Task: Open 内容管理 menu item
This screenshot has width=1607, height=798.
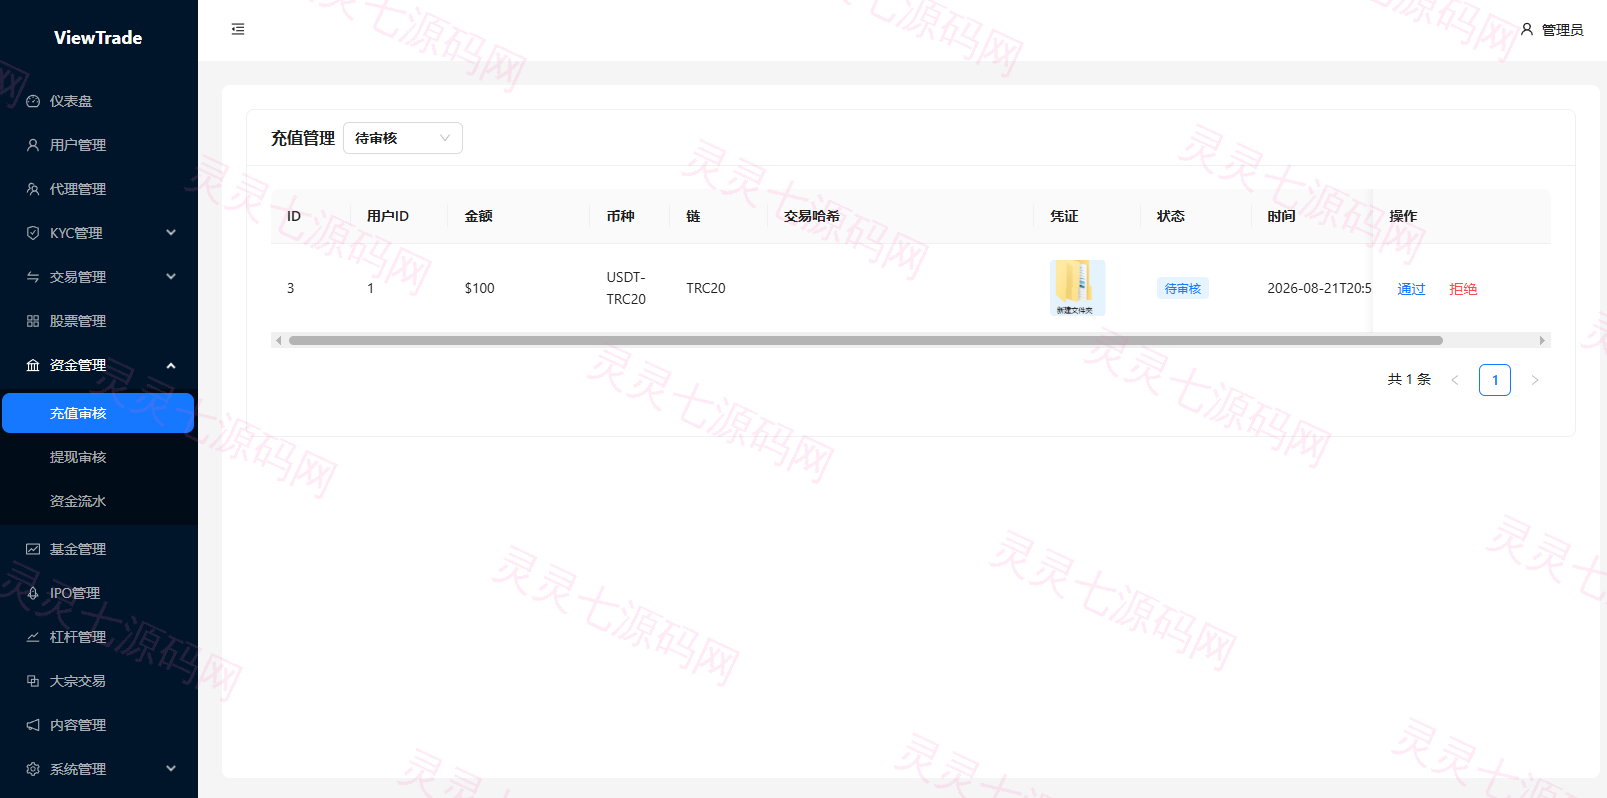Action: 99,725
